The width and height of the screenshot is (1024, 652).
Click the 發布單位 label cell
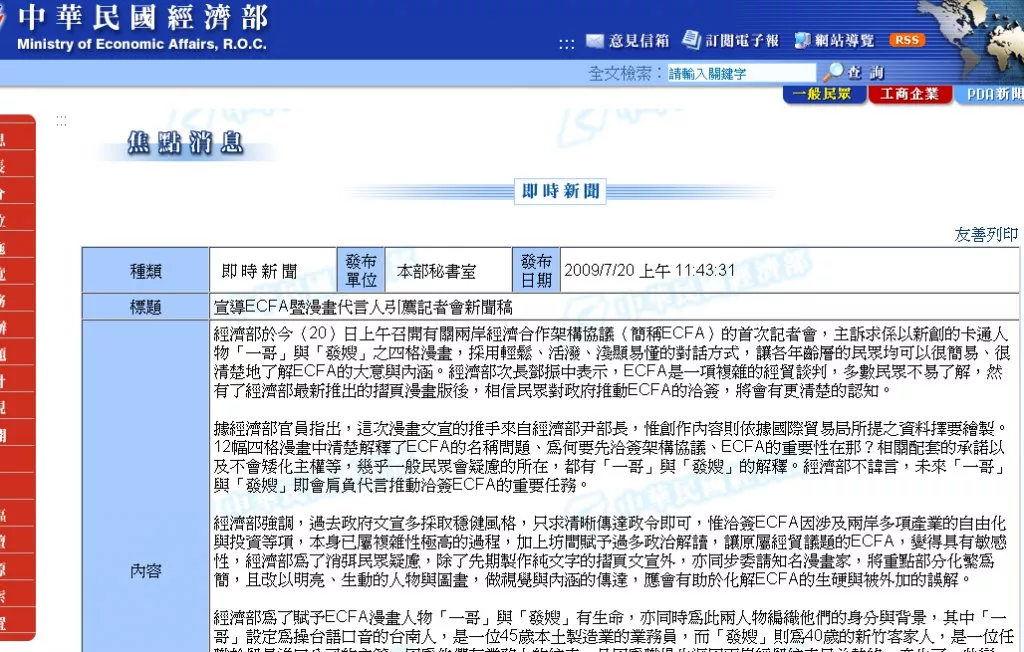[360, 270]
